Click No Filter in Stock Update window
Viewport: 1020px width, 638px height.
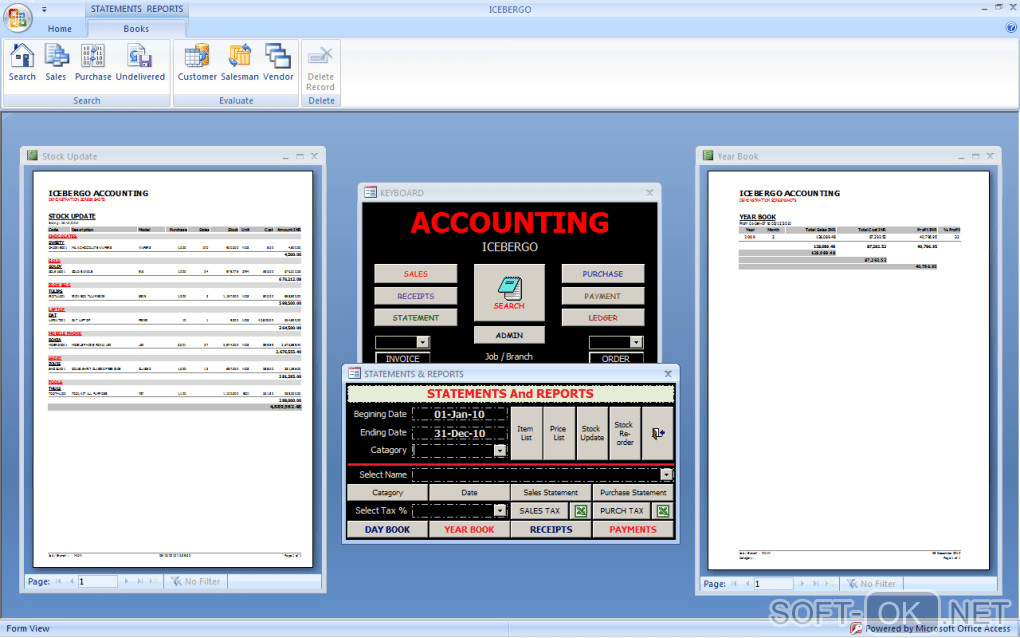pos(195,581)
